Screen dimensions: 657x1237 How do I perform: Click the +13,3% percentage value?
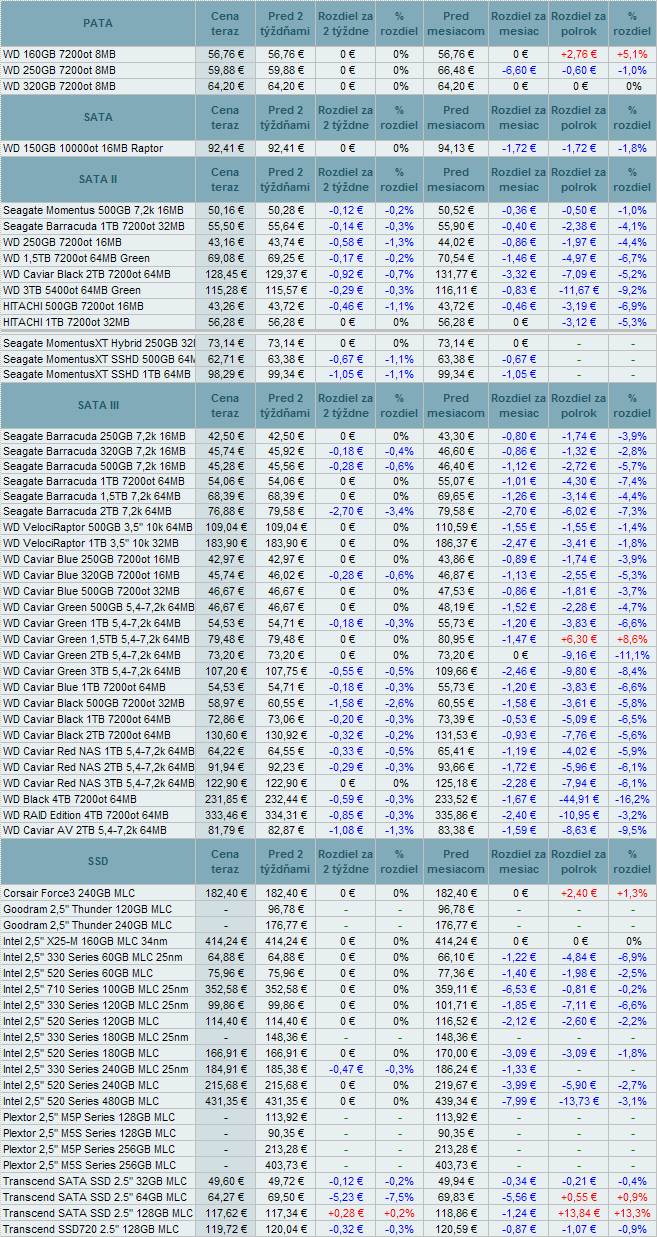[x=632, y=1213]
